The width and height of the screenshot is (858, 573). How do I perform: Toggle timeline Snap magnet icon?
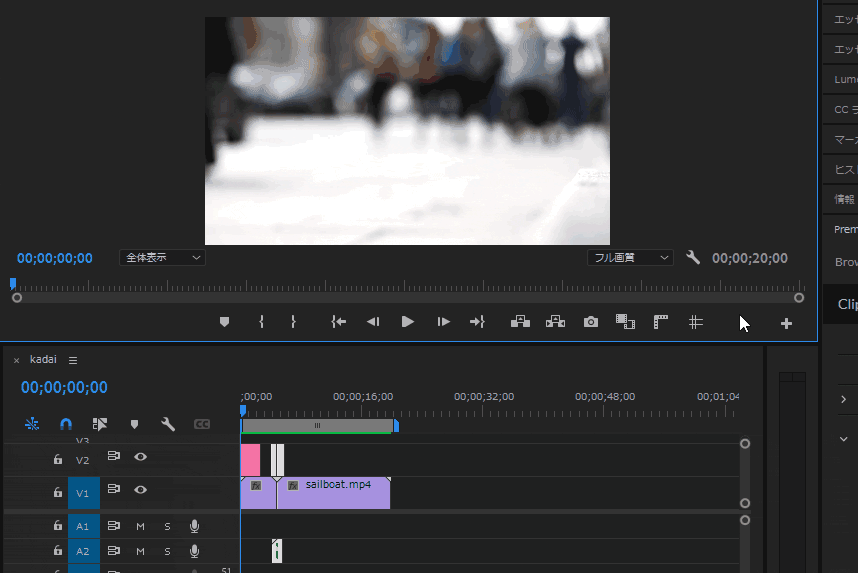point(66,424)
